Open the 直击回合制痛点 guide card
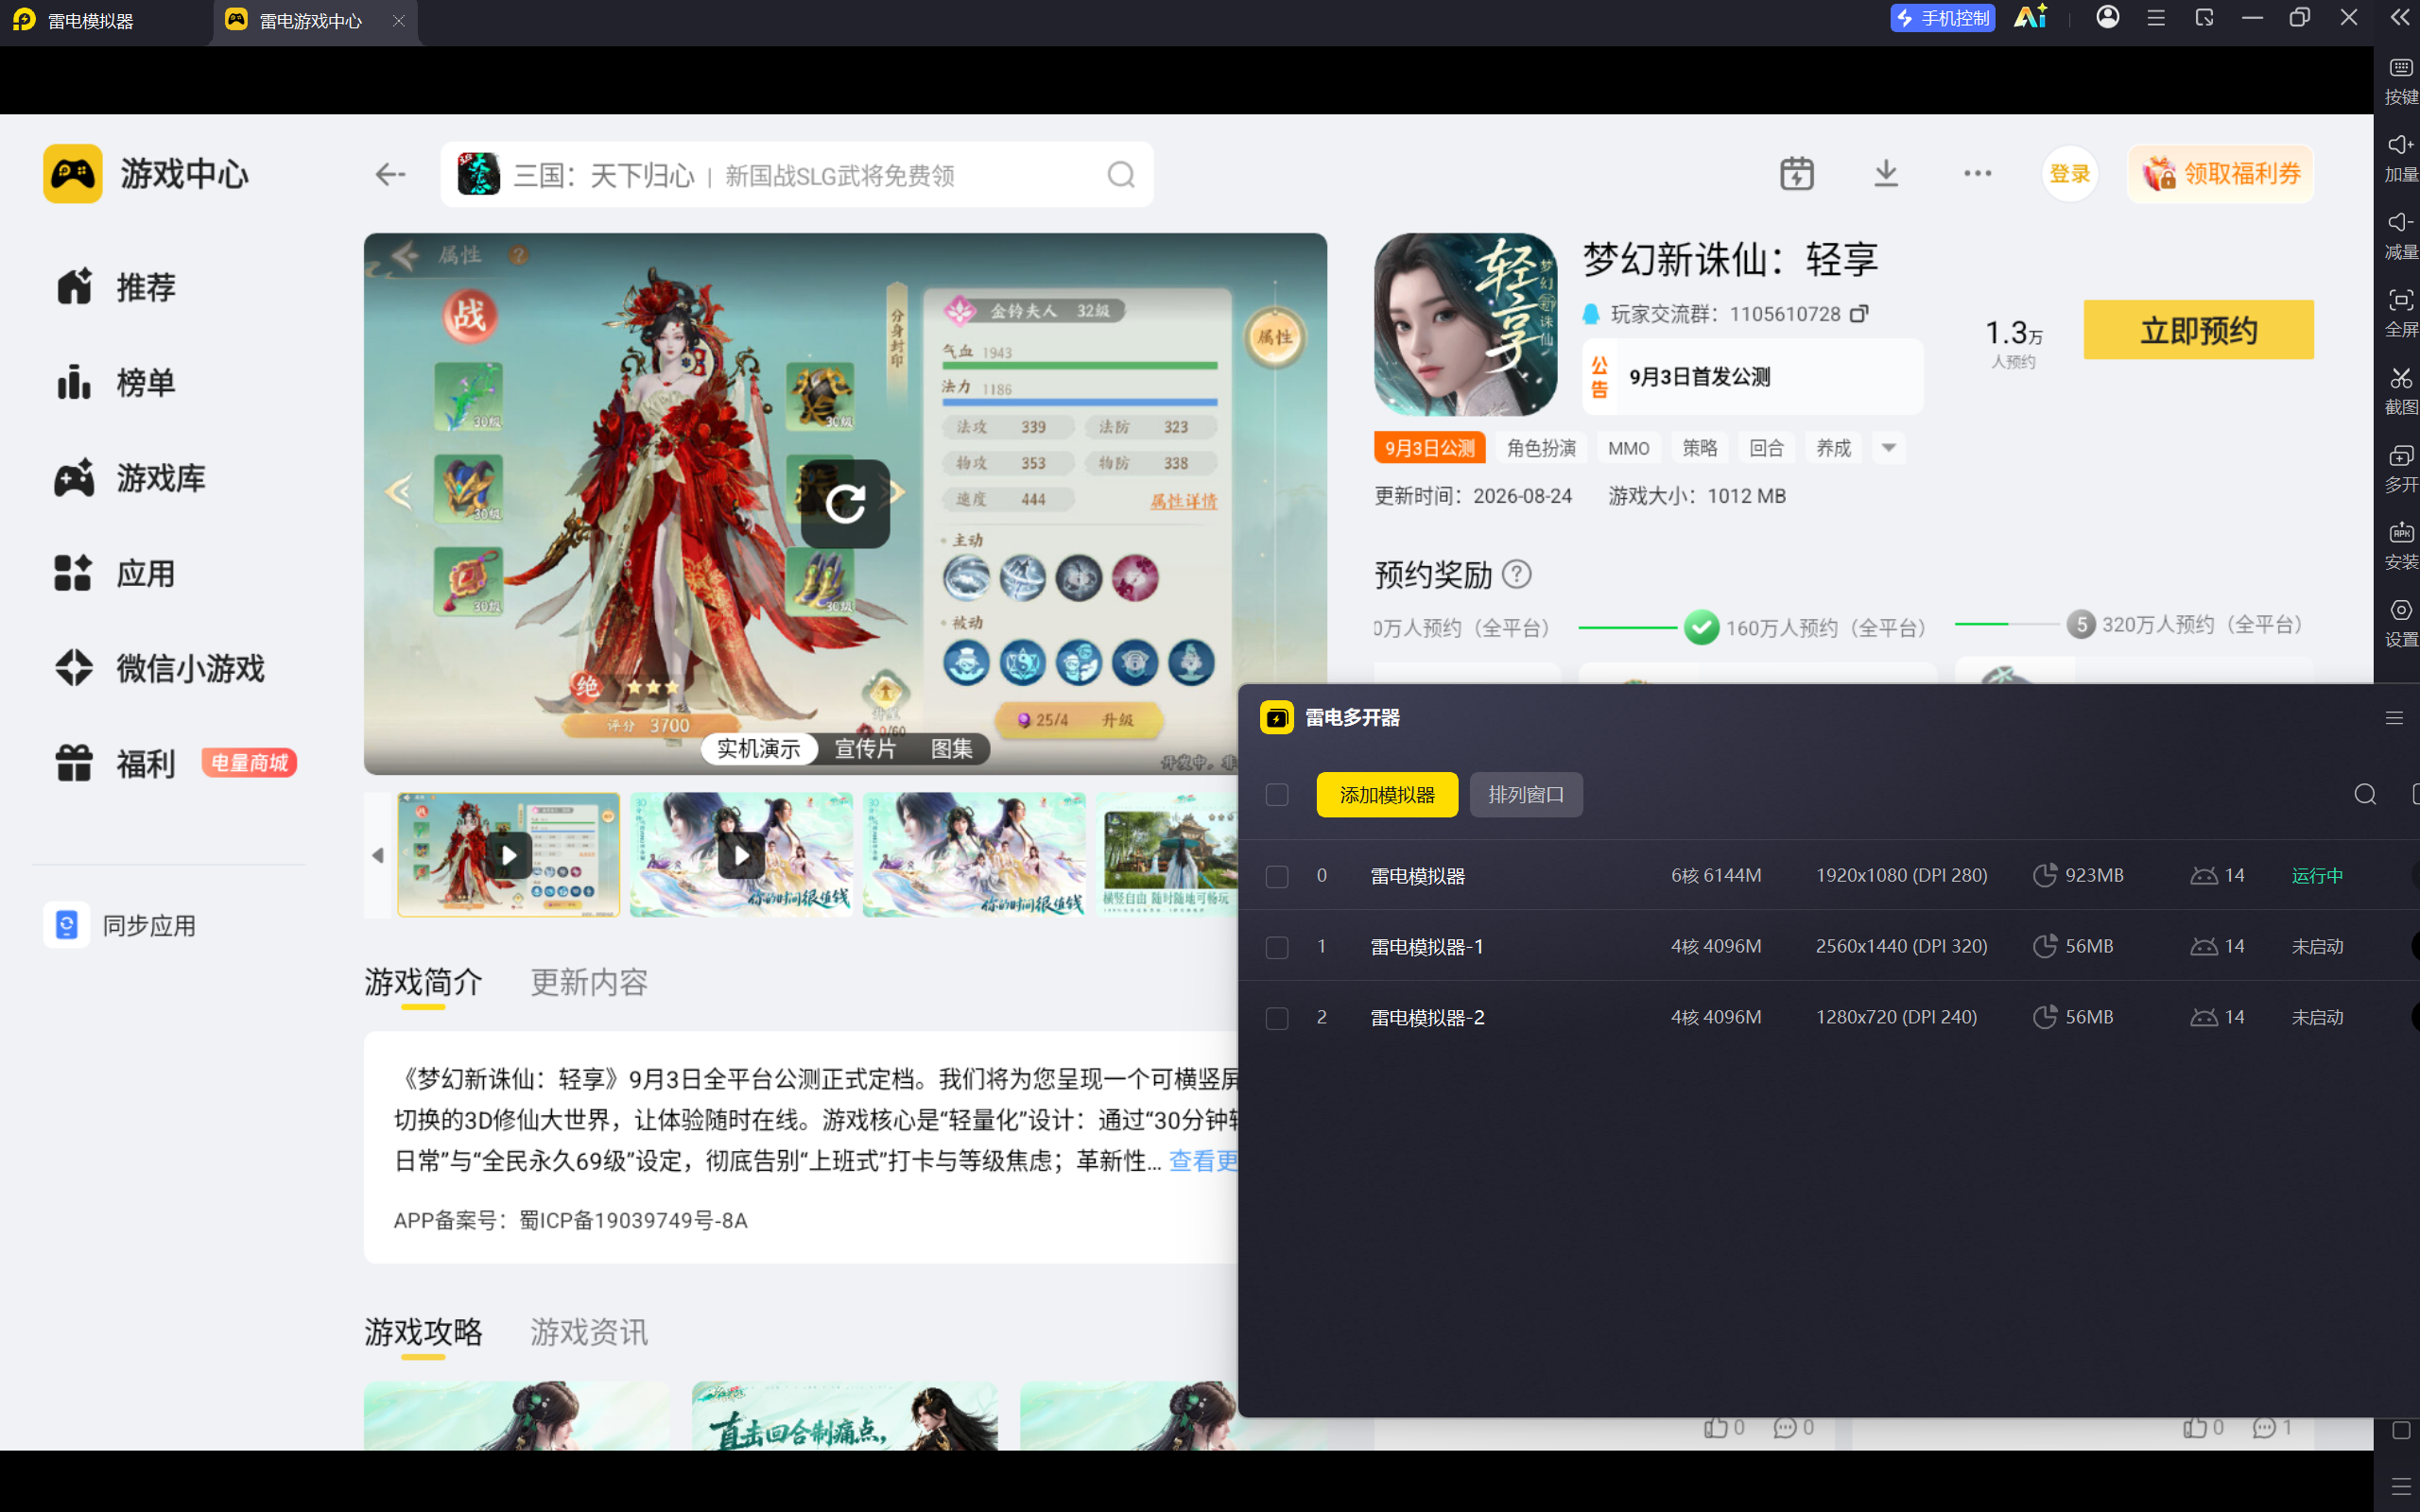 coord(844,1416)
